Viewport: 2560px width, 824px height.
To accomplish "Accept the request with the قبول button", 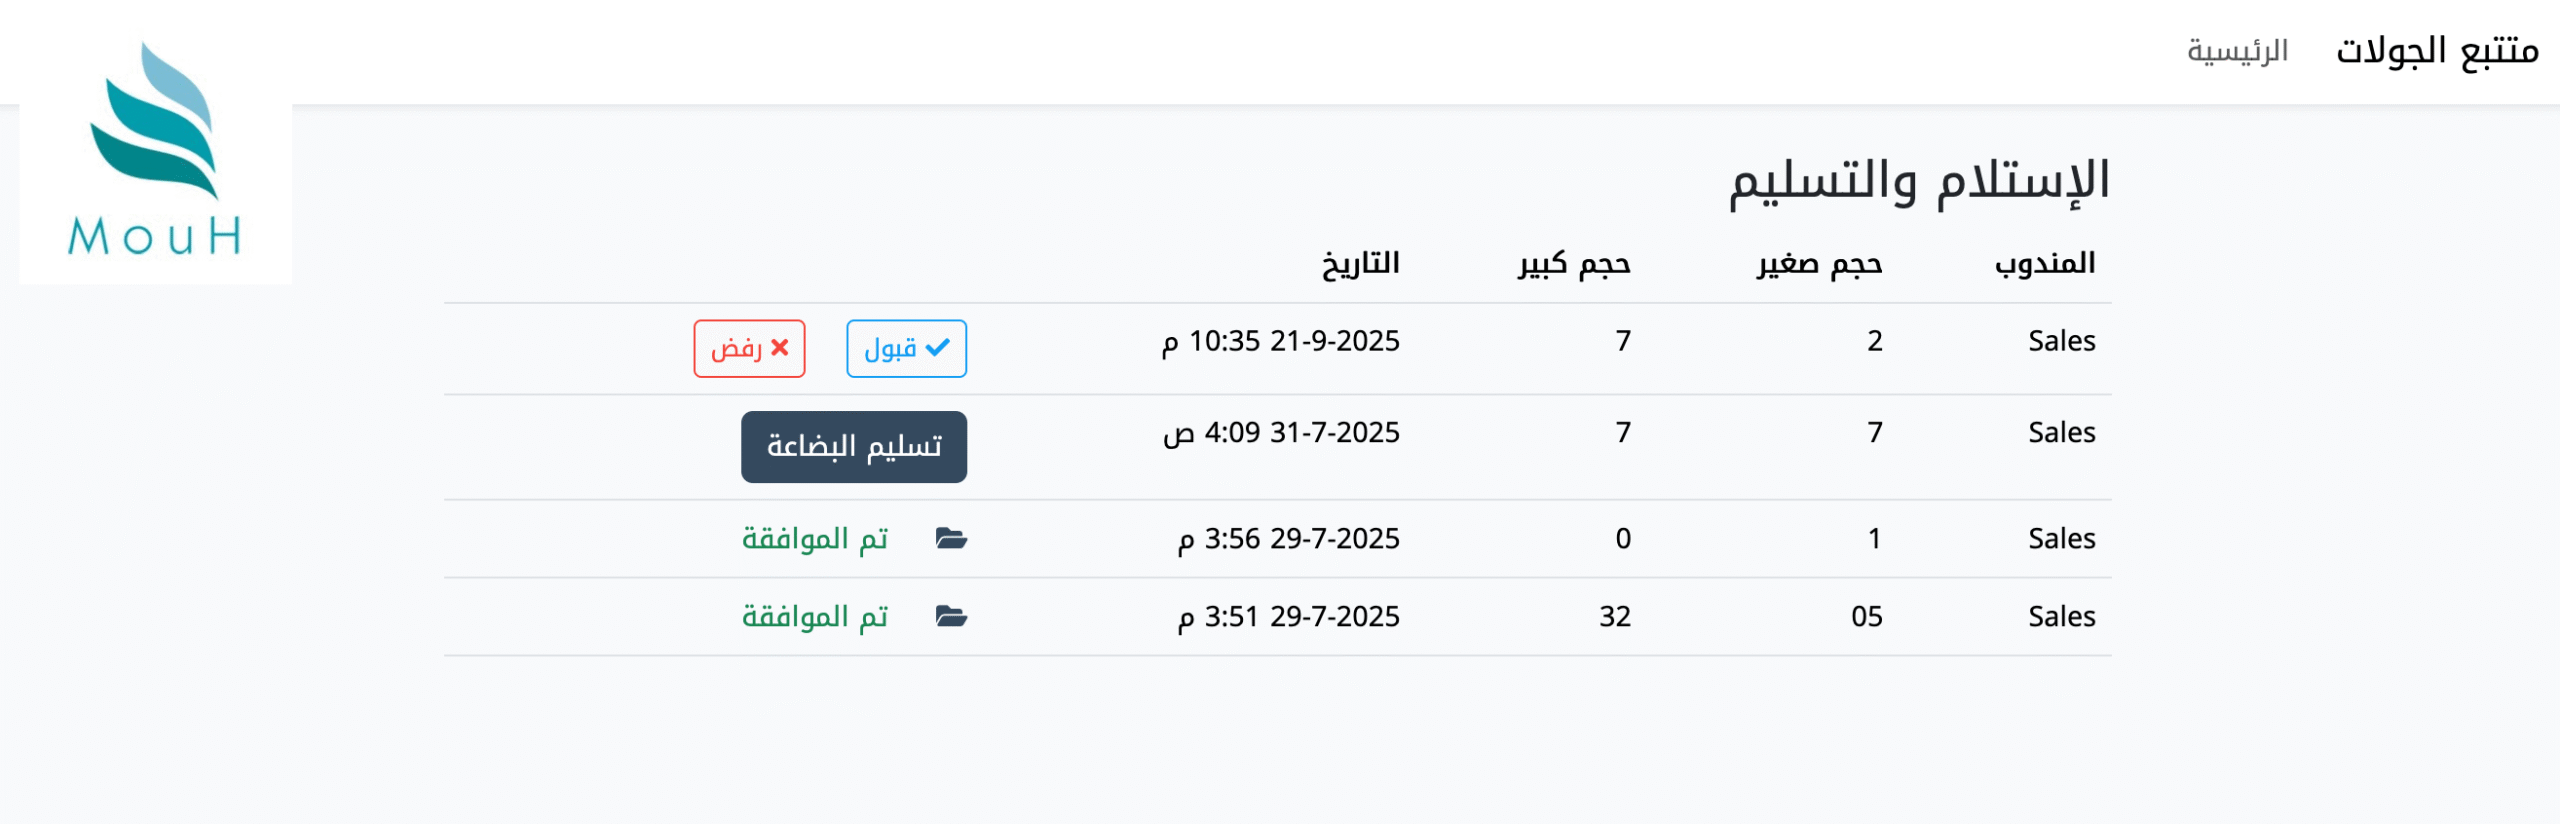I will 906,348.
